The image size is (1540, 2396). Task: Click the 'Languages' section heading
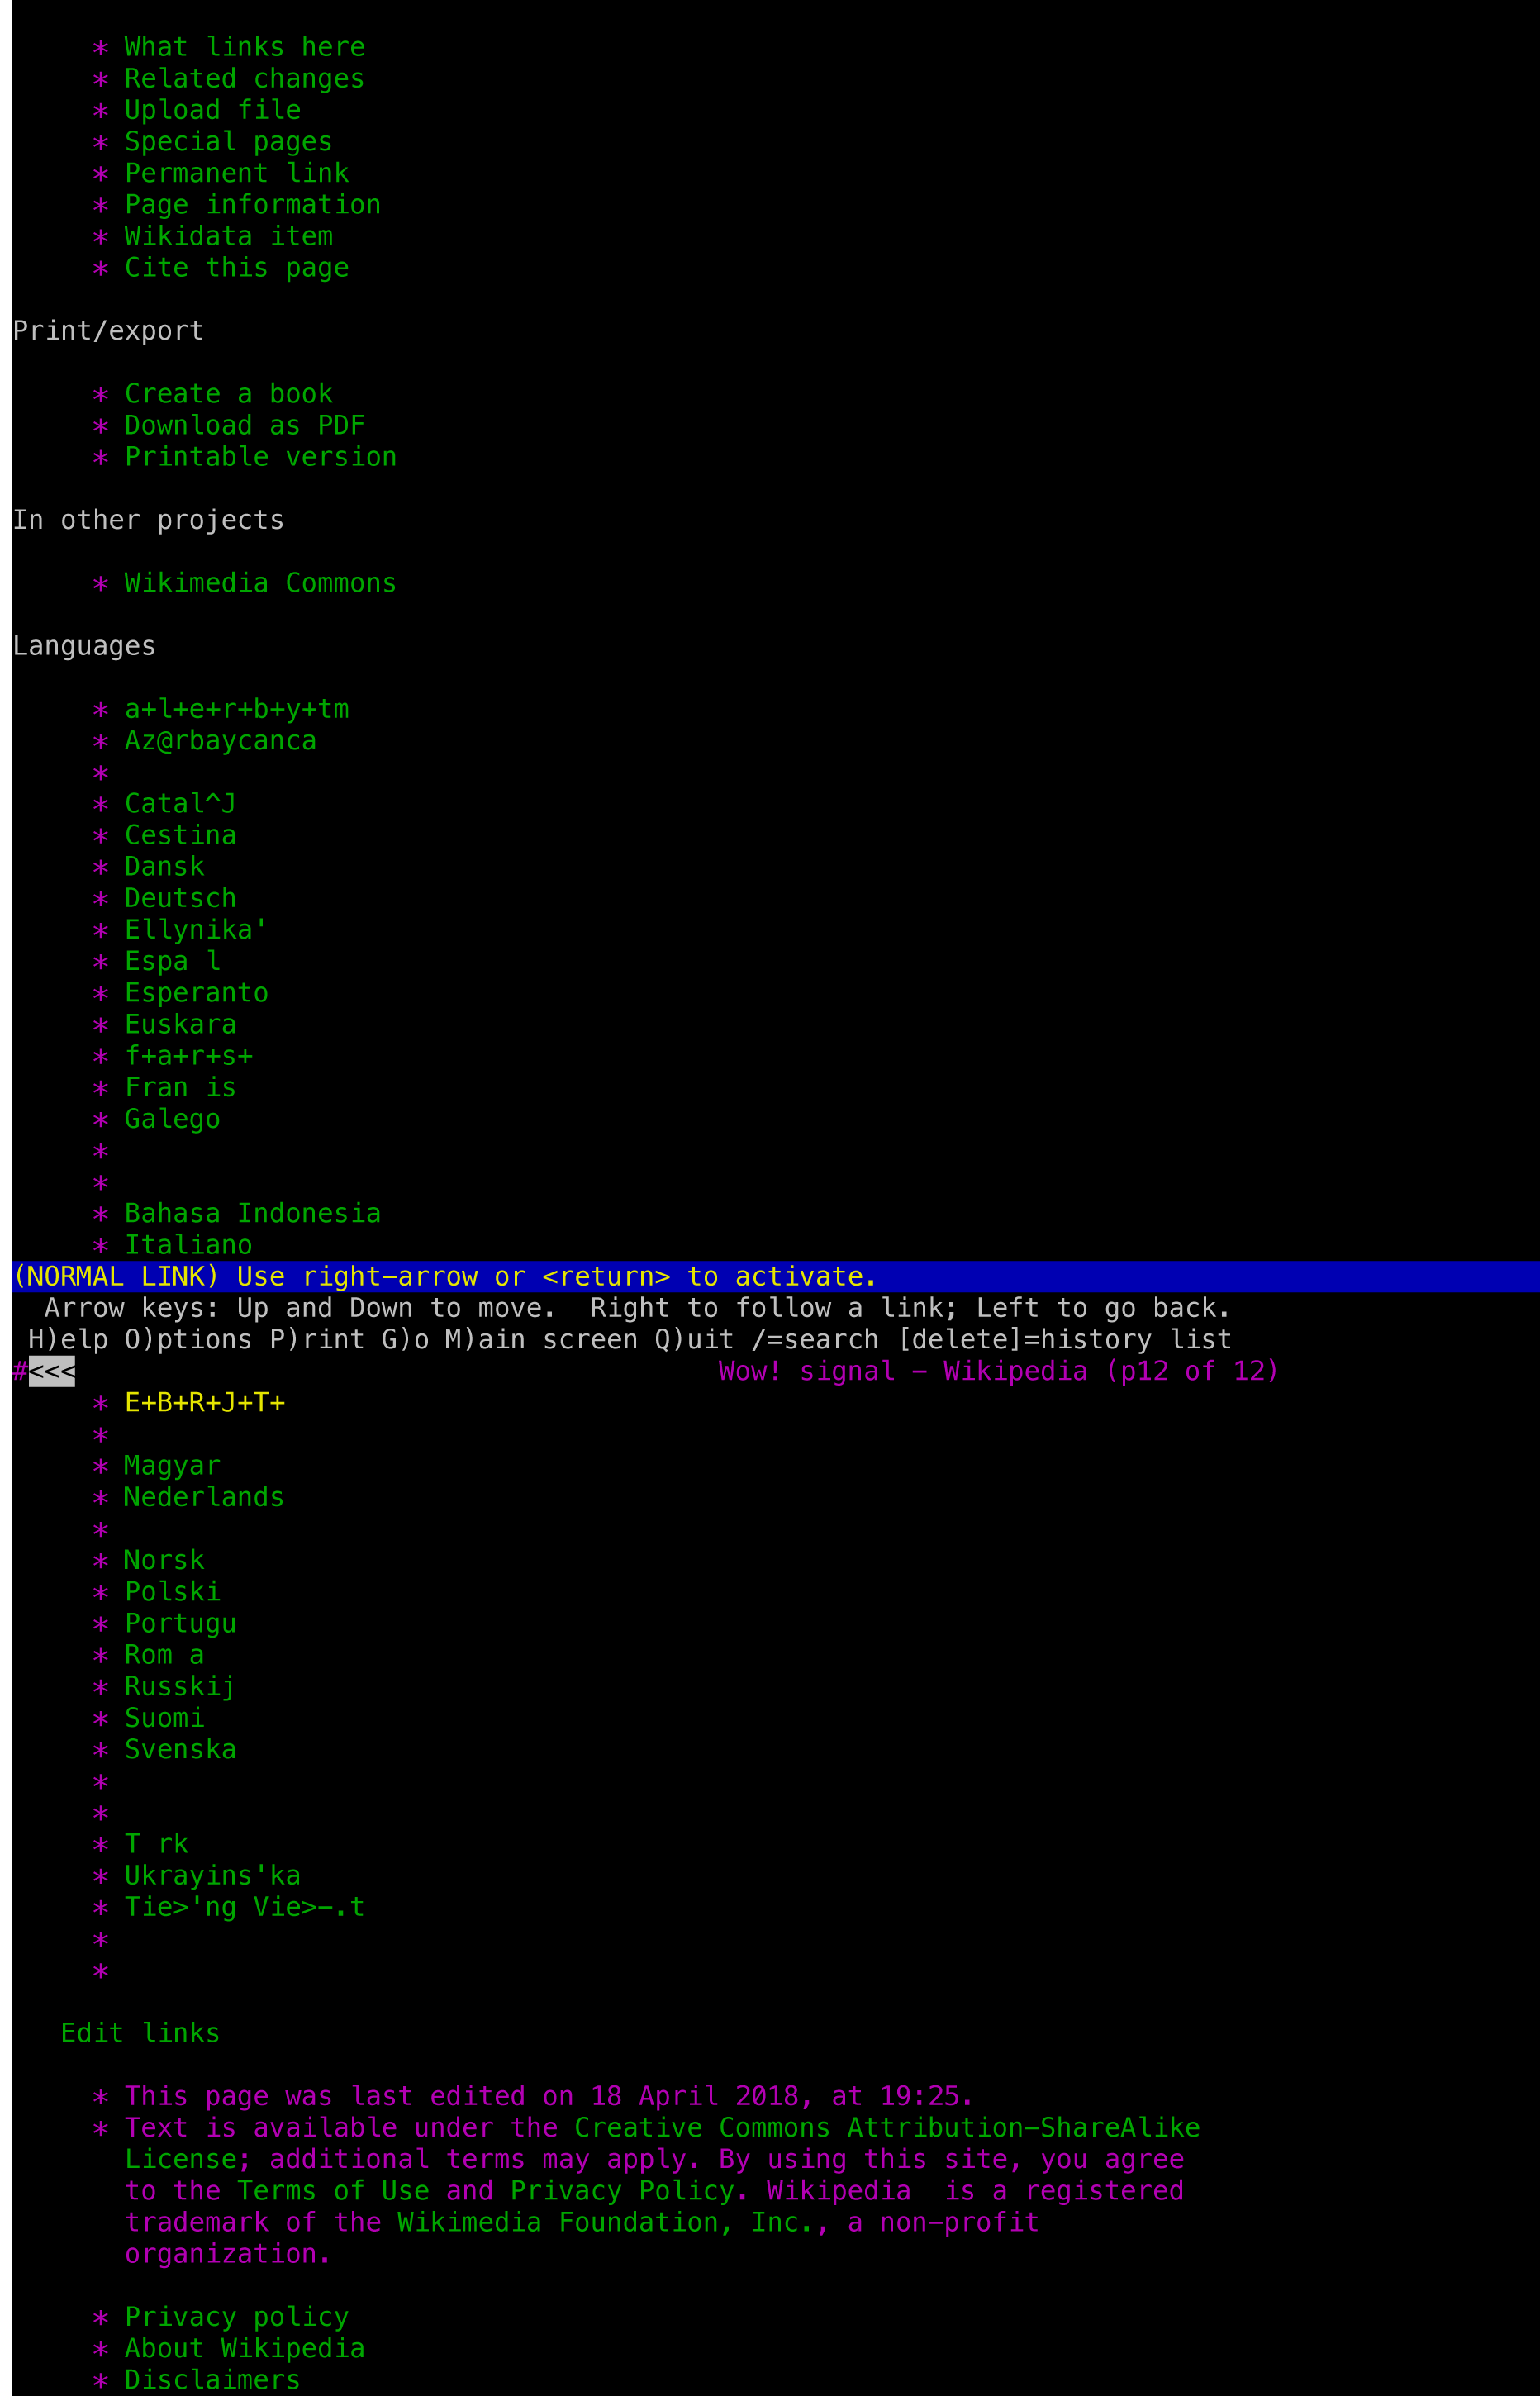84,646
